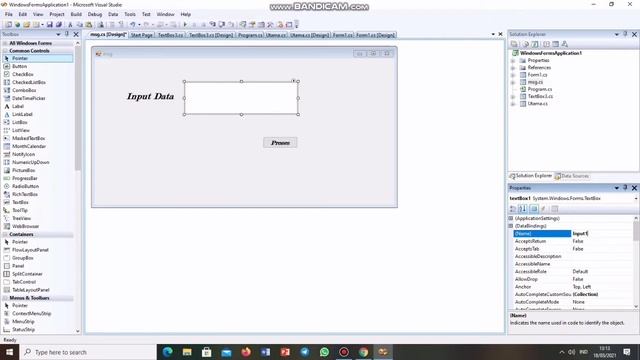The width and height of the screenshot is (640, 360).
Task: Select the ProgressBar Toolbox control
Action: (x=24, y=178)
